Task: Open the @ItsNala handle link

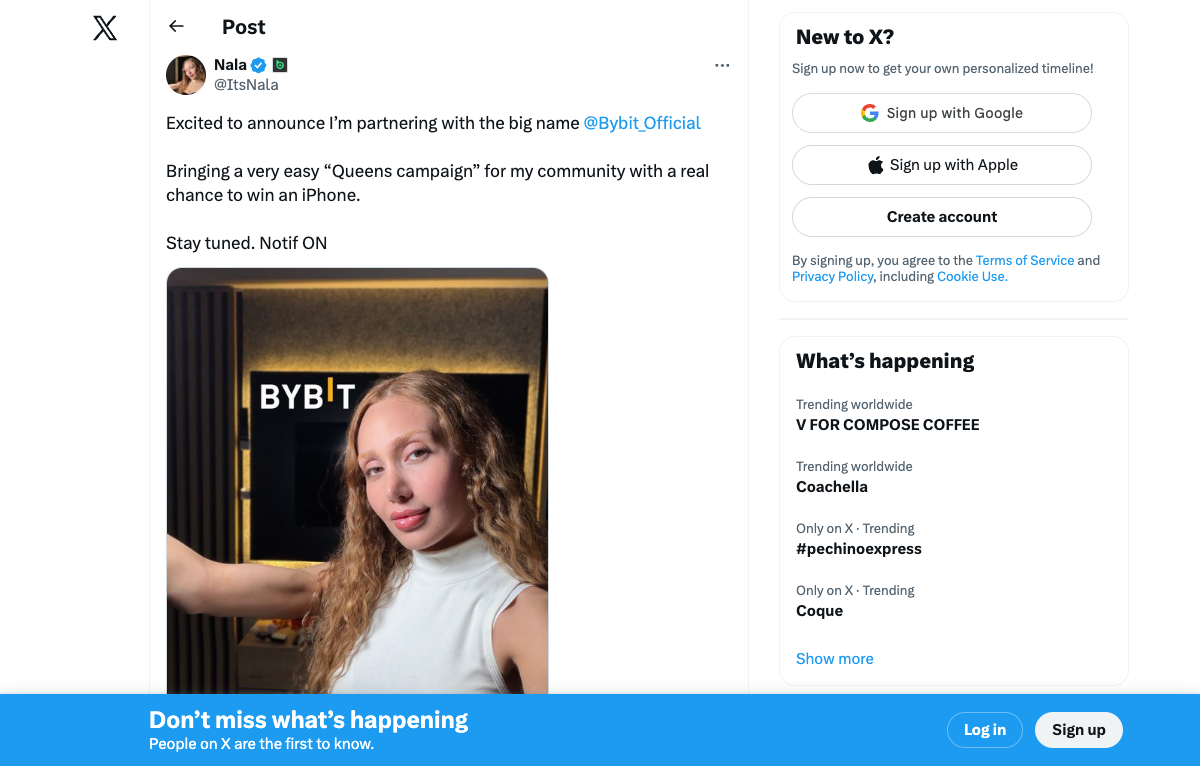Action: coord(246,85)
